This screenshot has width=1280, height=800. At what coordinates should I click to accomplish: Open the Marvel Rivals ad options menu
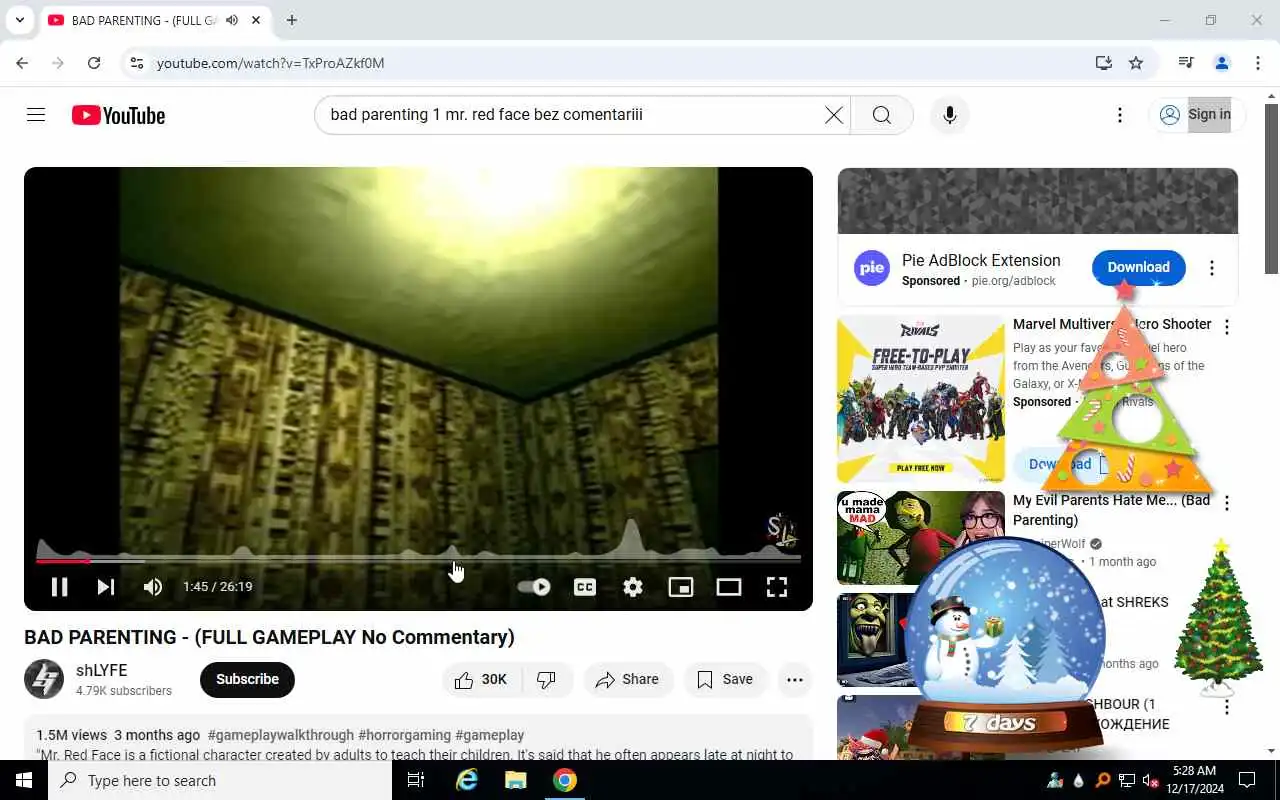click(1227, 327)
